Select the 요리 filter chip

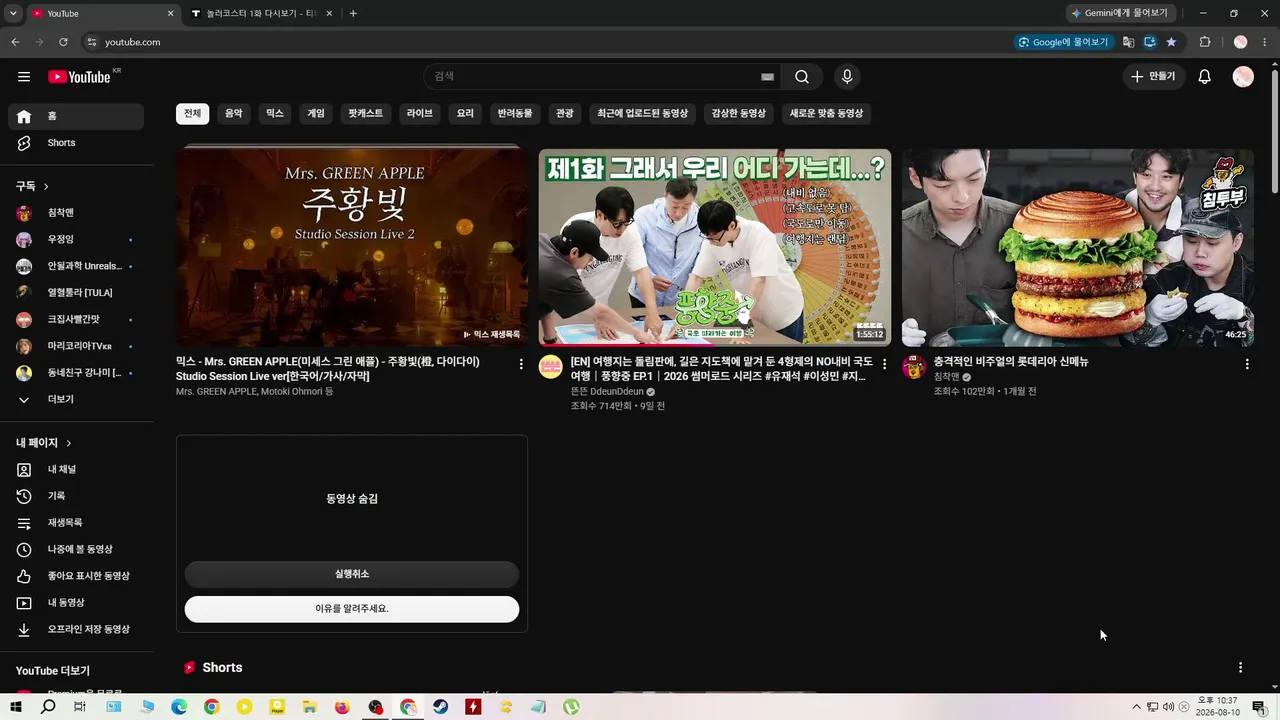[466, 114]
